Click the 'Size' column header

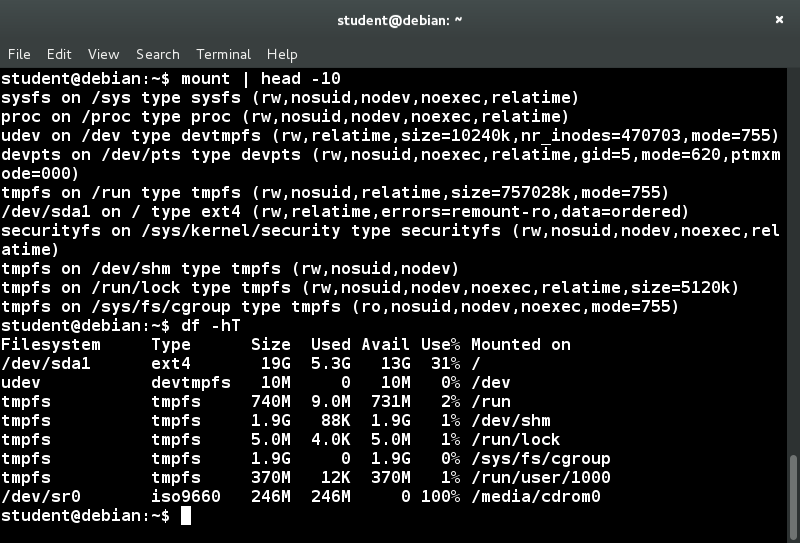click(x=270, y=344)
